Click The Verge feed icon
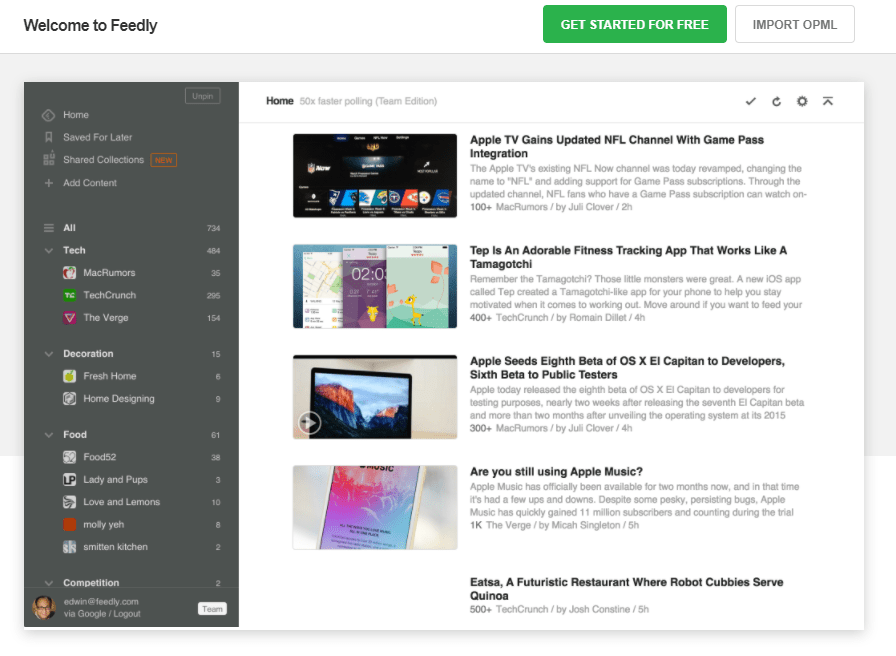The height and width of the screenshot is (656, 896). 69,318
